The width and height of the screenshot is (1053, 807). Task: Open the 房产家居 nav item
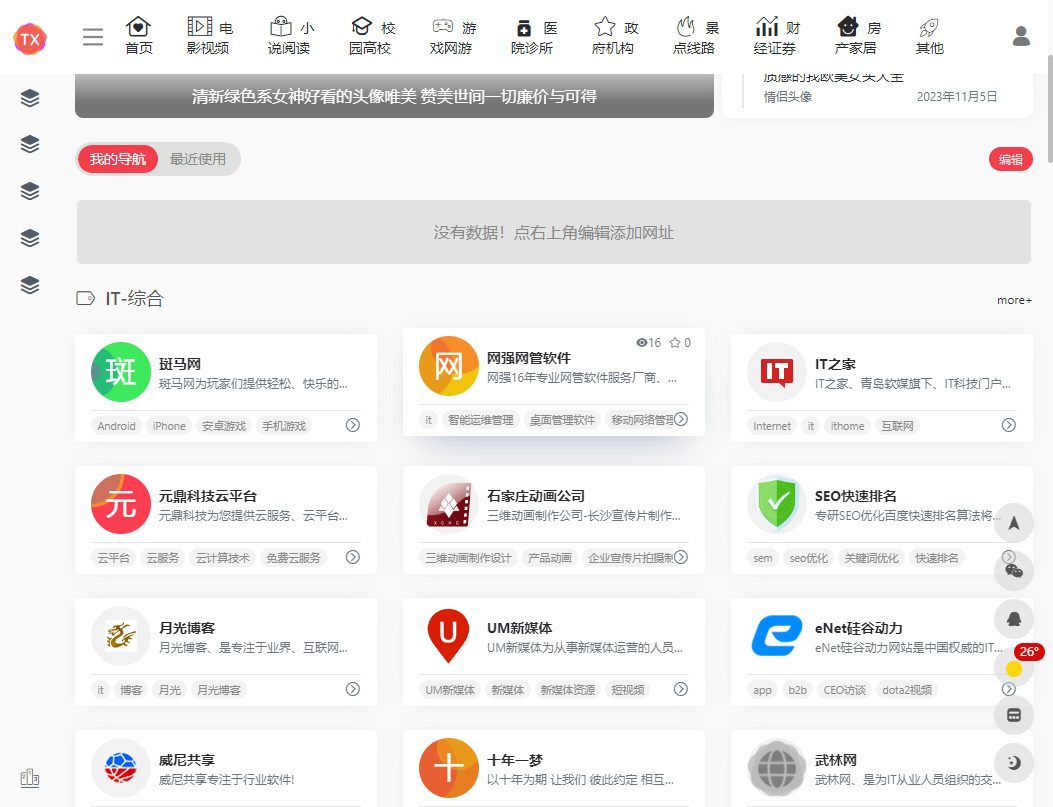point(857,36)
